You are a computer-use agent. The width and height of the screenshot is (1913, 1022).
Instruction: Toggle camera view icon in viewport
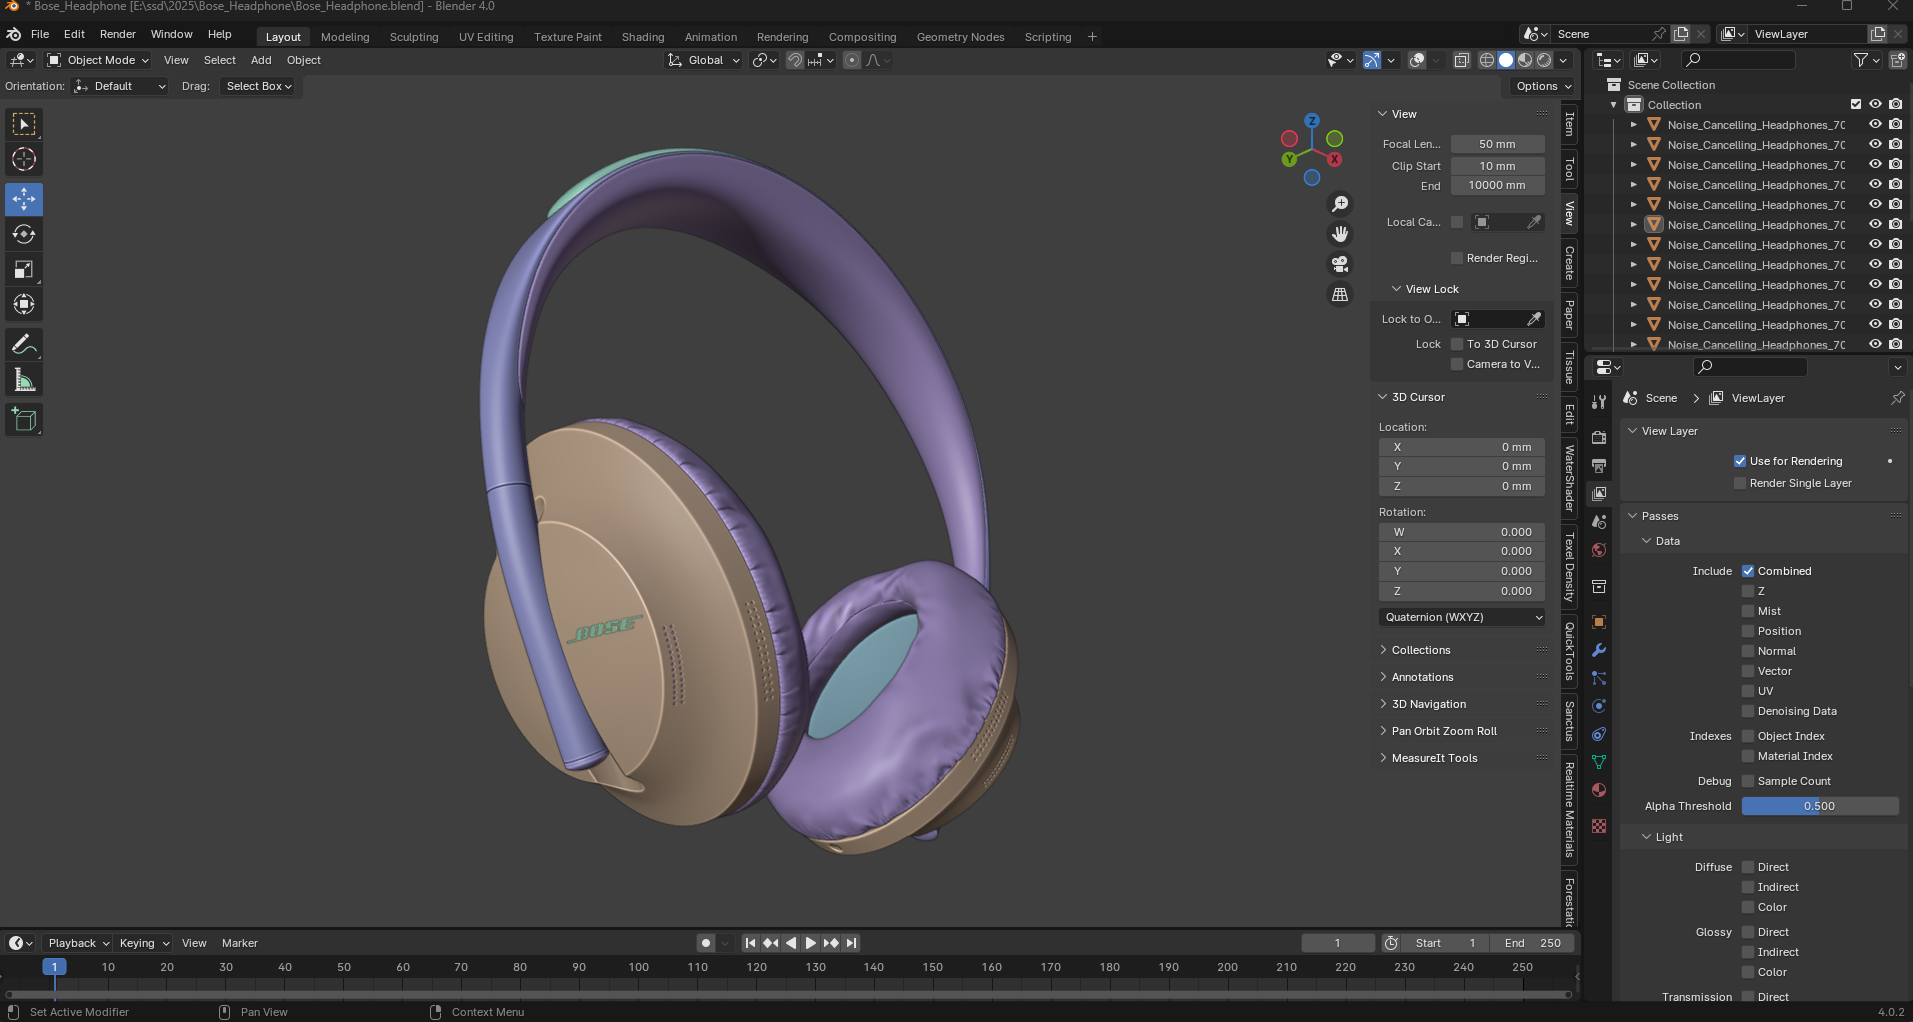point(1340,264)
